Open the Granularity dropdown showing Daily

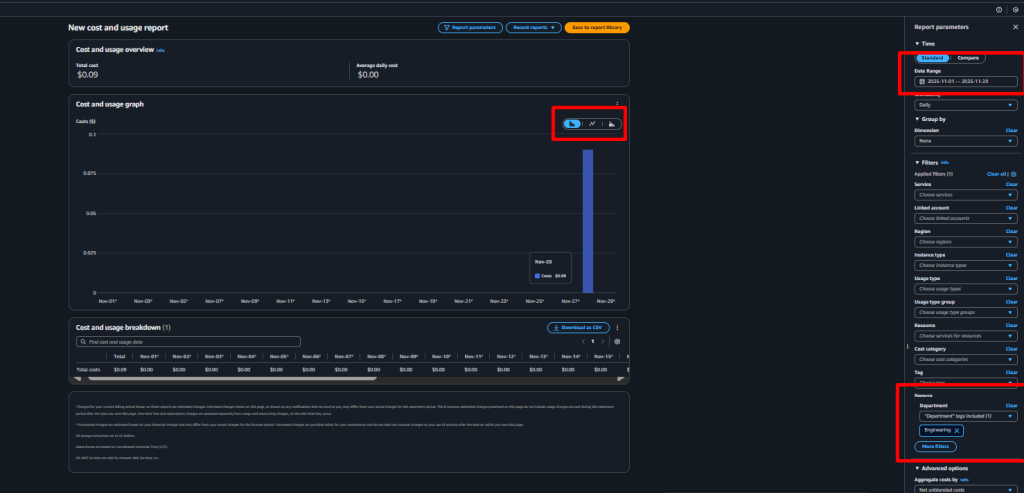[x=966, y=104]
